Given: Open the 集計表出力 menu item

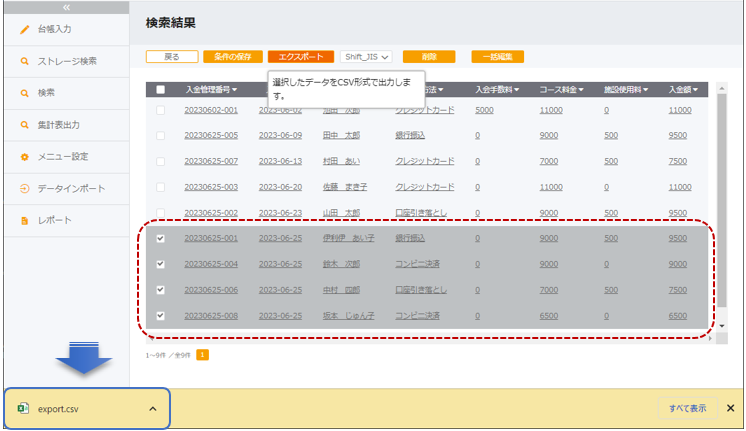Looking at the screenshot, I should 67,125.
